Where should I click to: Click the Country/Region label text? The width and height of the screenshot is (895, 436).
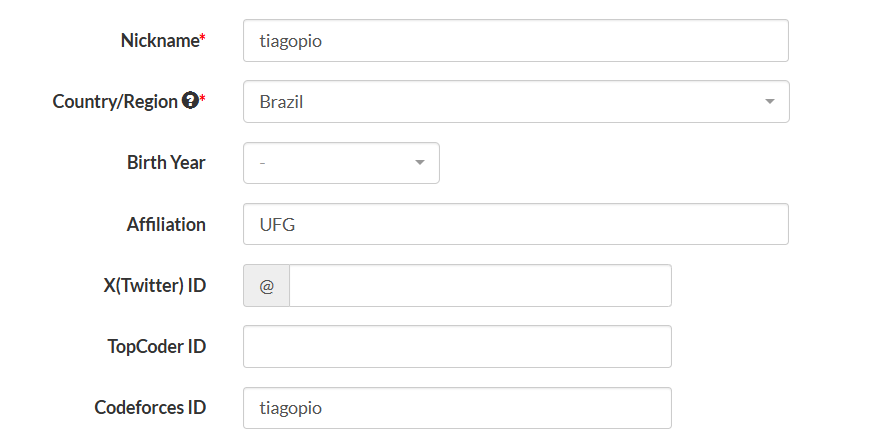(115, 102)
